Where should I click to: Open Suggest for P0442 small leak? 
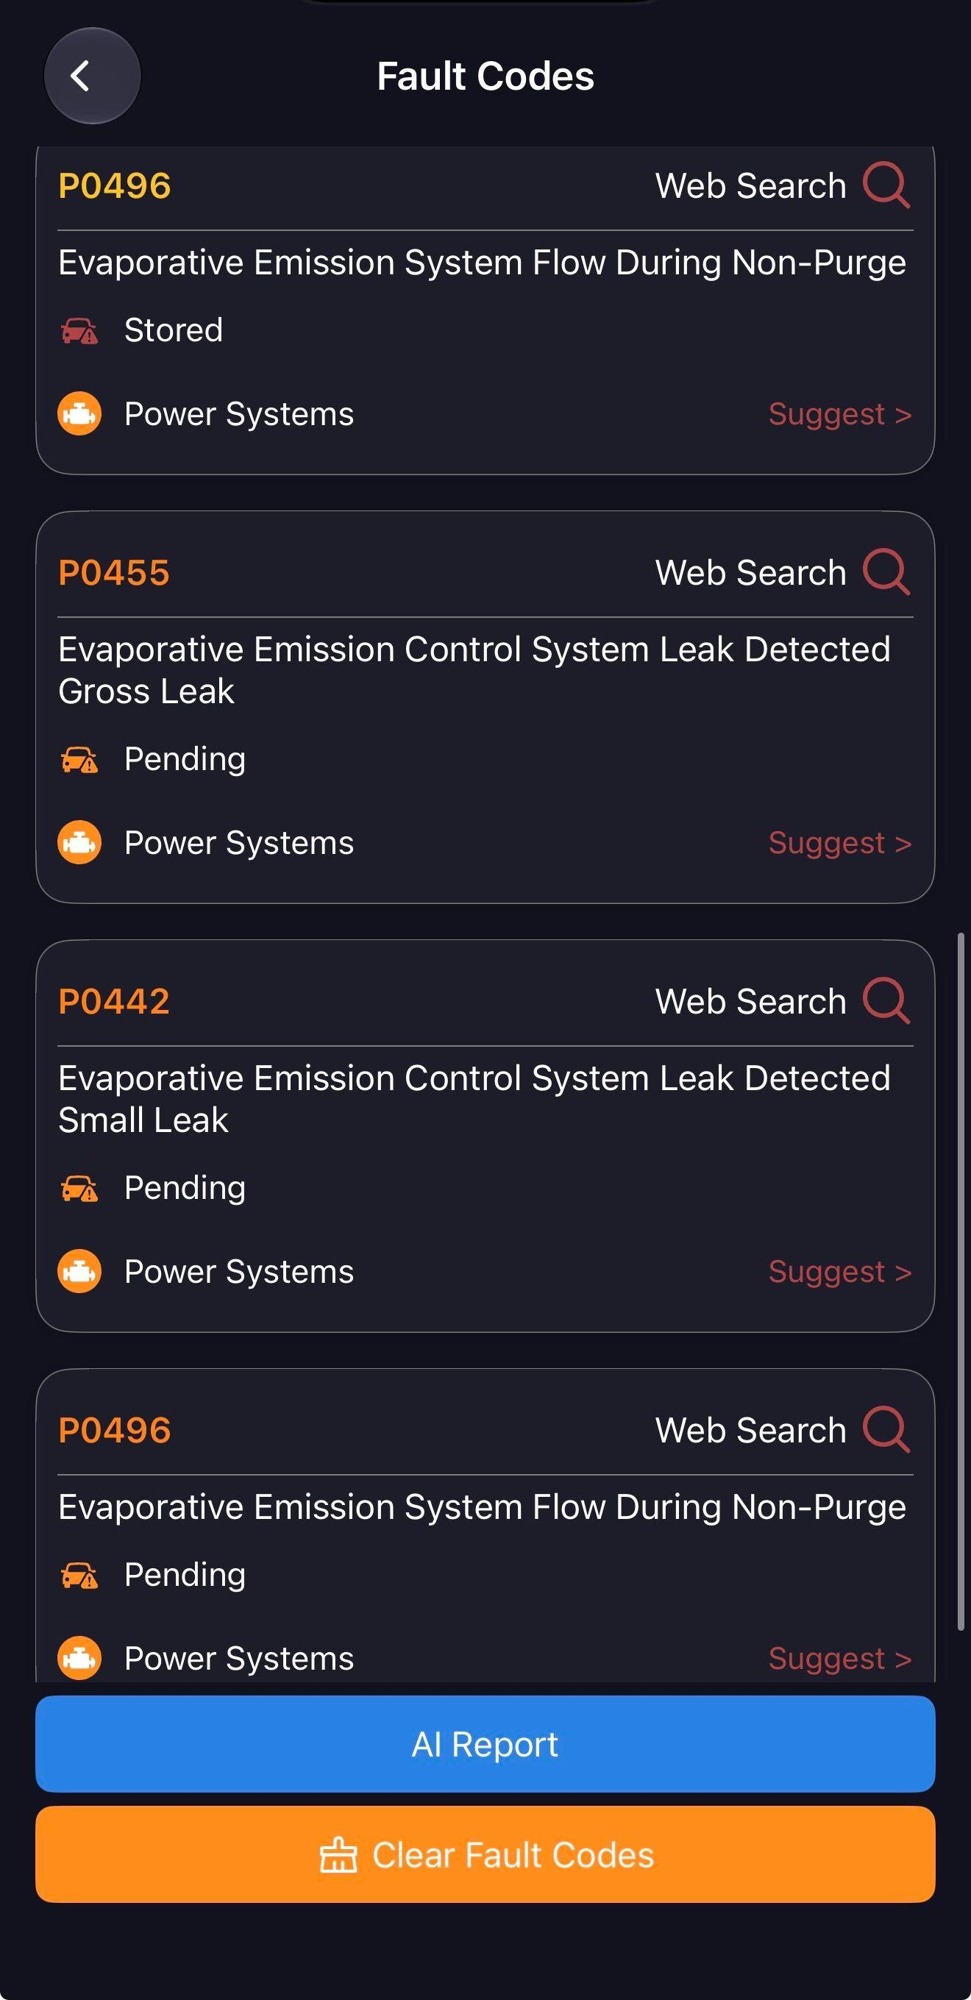(x=839, y=1271)
